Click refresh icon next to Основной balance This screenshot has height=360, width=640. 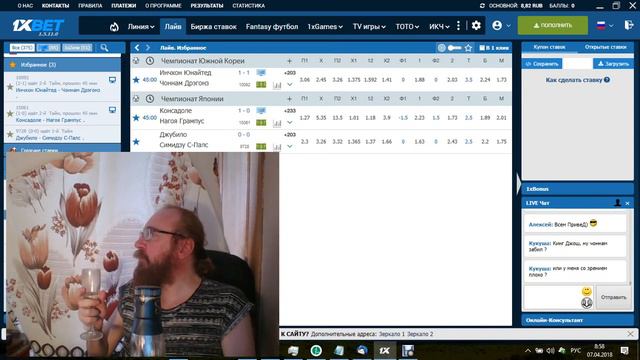click(482, 6)
